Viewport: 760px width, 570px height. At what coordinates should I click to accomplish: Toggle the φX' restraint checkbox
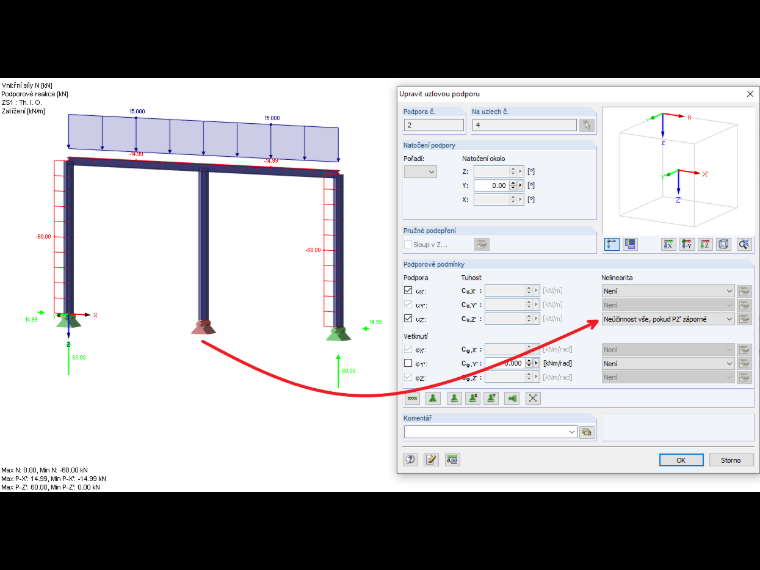point(408,349)
